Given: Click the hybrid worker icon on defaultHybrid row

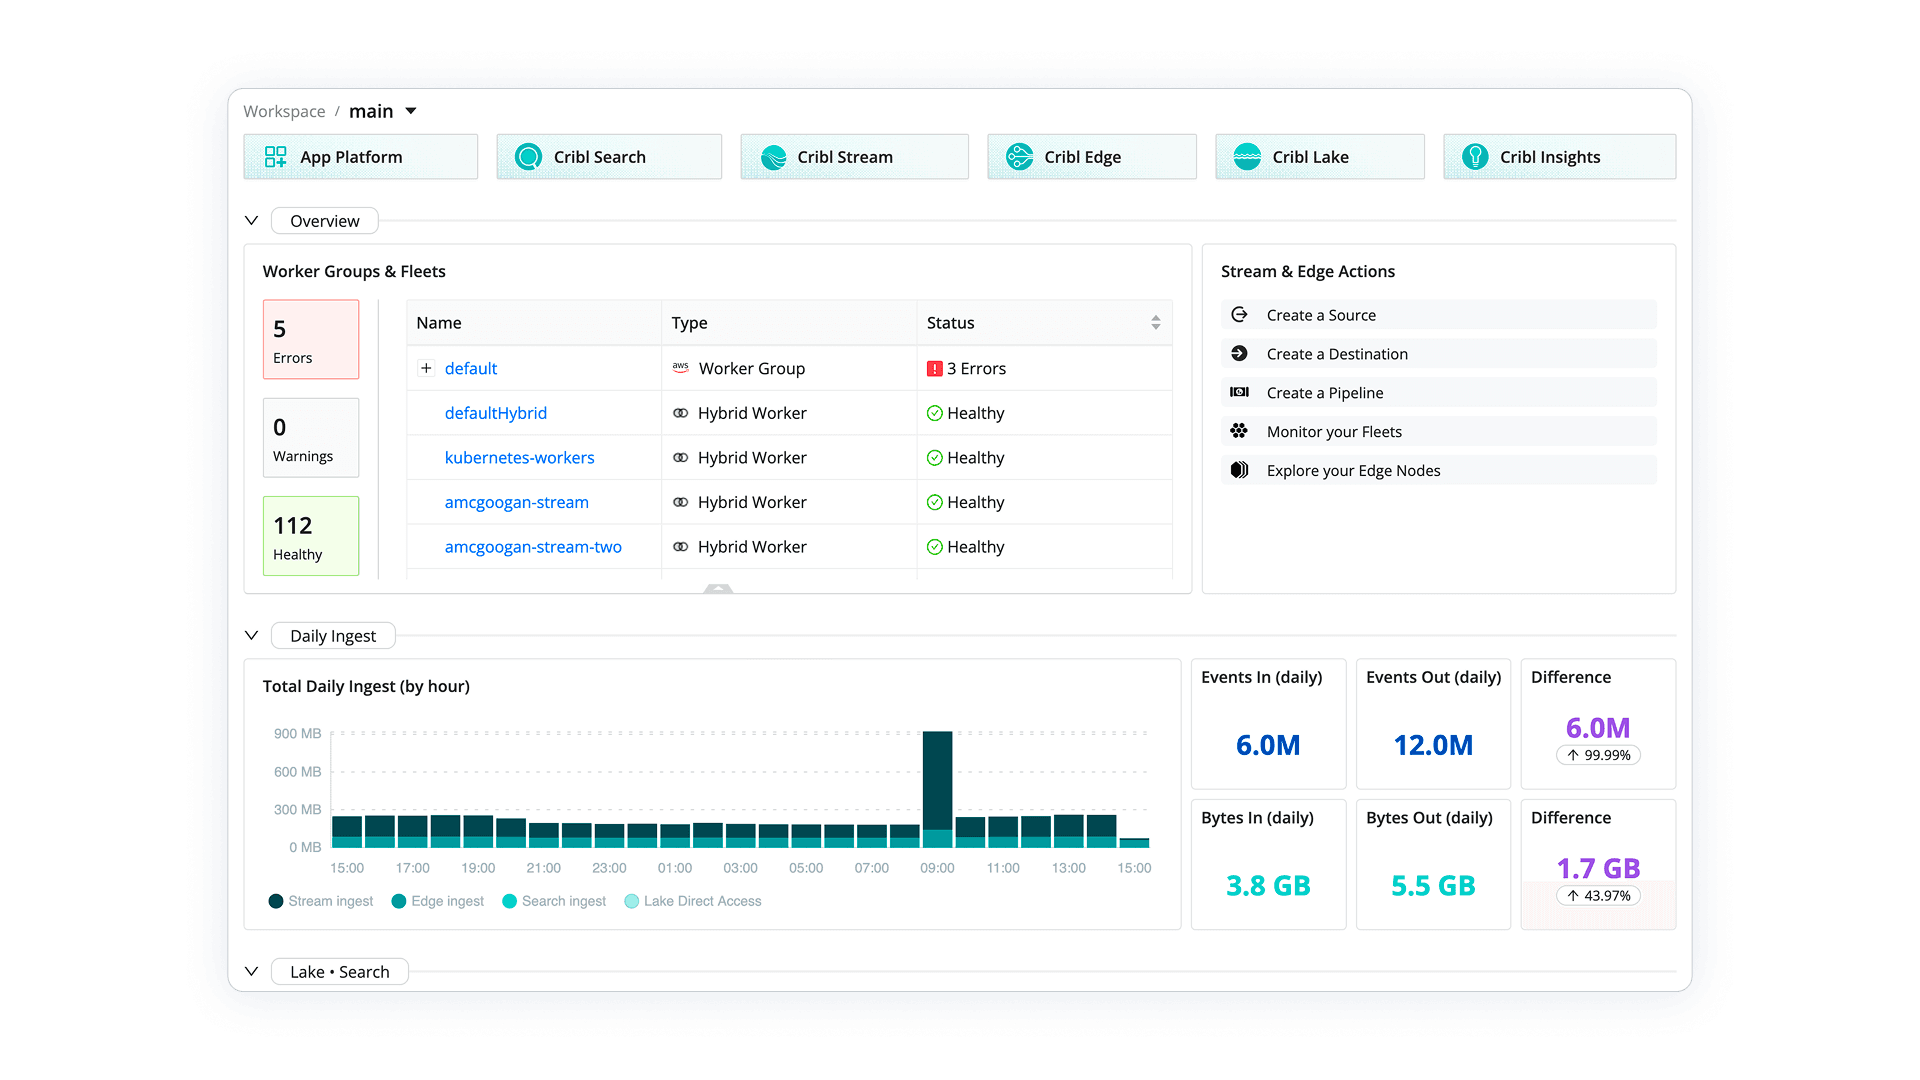Looking at the screenshot, I should click(681, 413).
